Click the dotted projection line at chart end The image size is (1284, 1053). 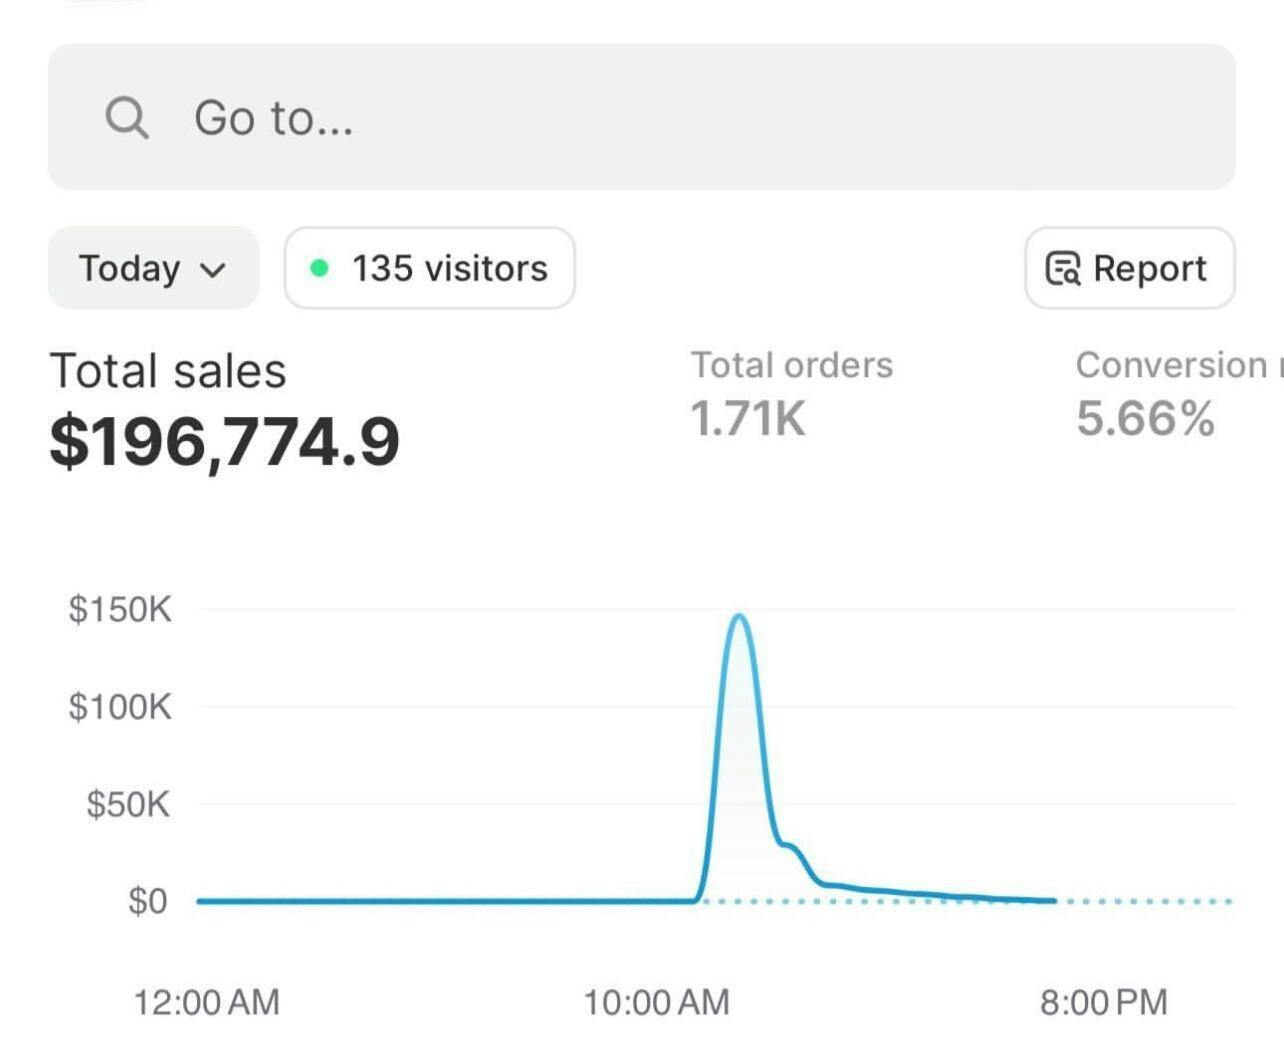(1150, 901)
